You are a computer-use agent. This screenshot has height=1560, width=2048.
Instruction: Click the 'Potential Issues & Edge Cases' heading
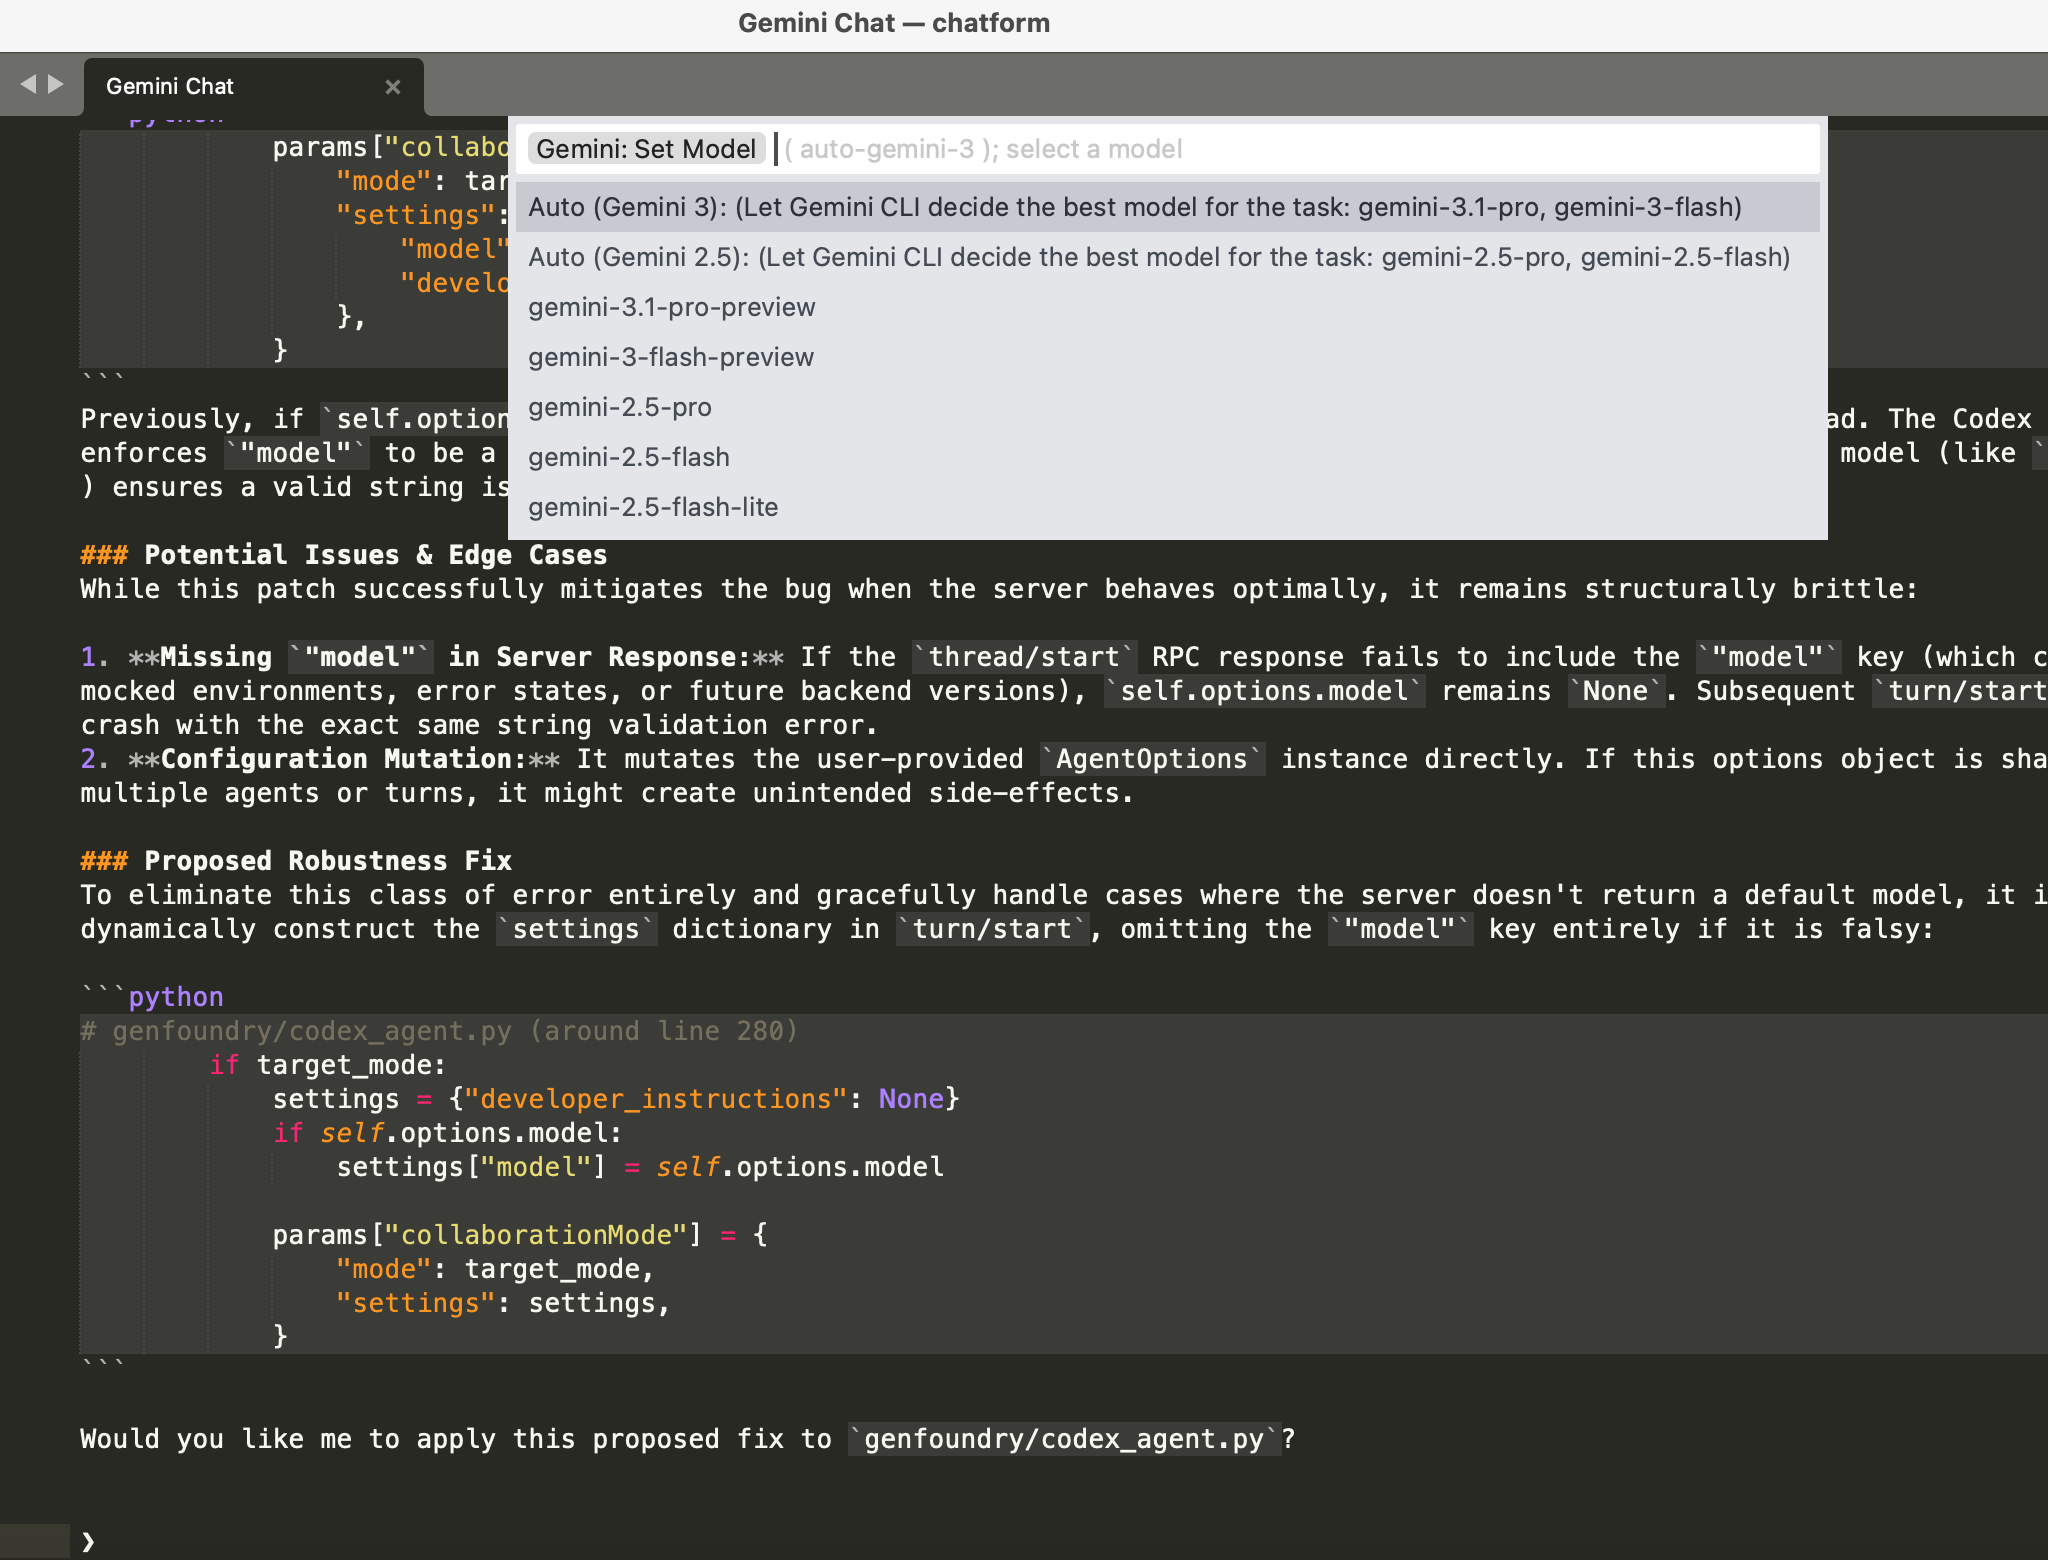pyautogui.click(x=344, y=555)
